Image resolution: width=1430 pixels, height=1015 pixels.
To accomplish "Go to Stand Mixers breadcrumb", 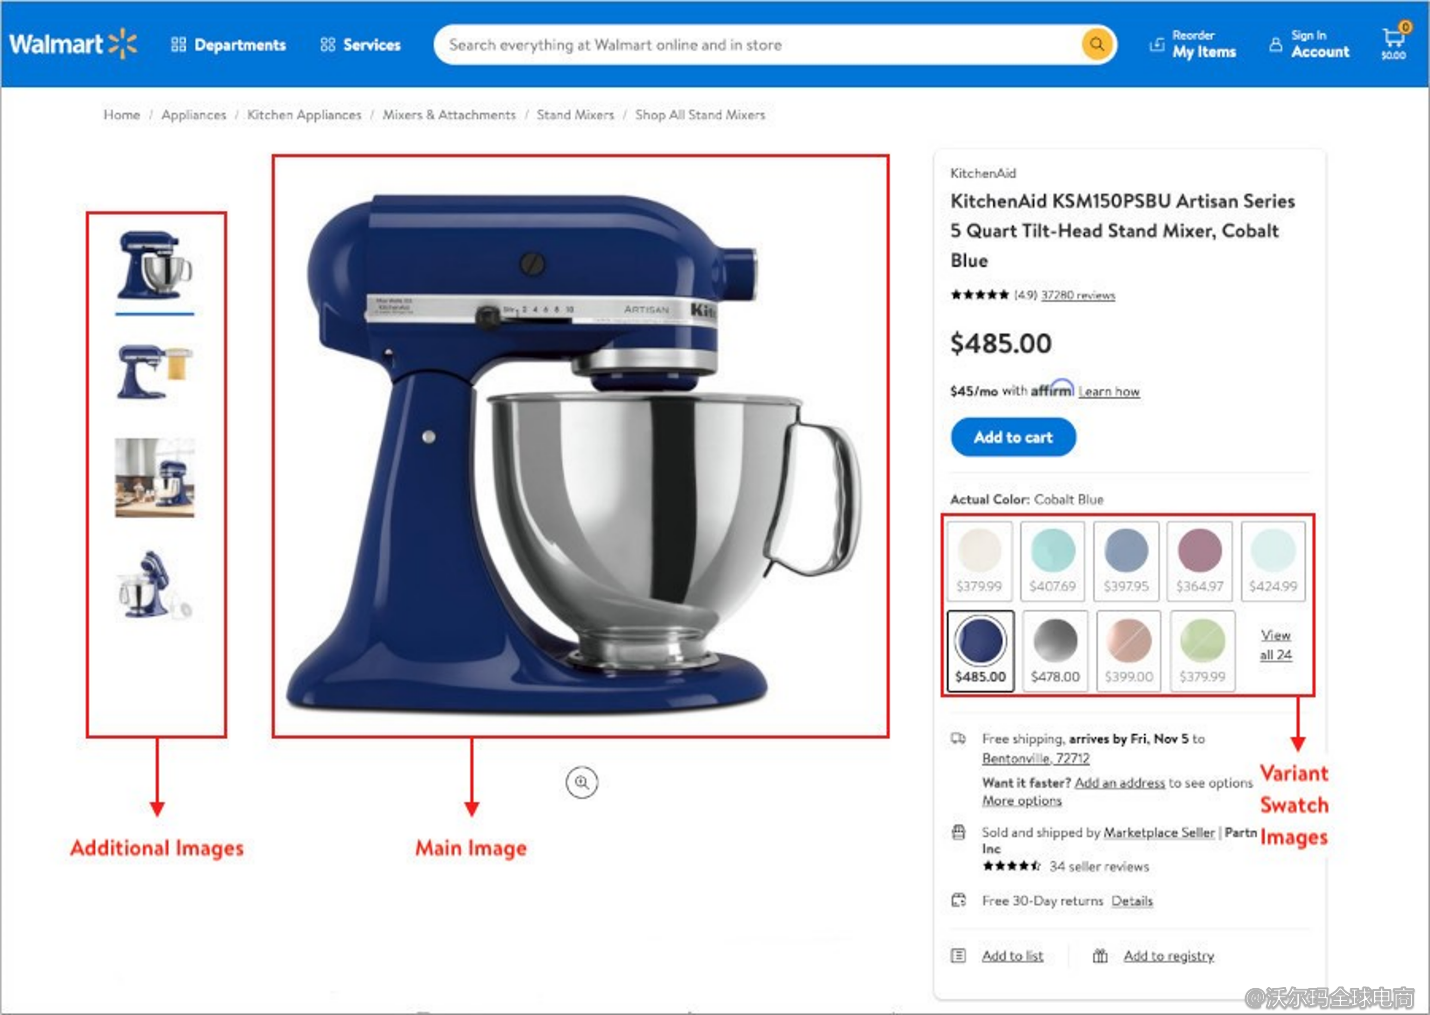I will pyautogui.click(x=575, y=115).
